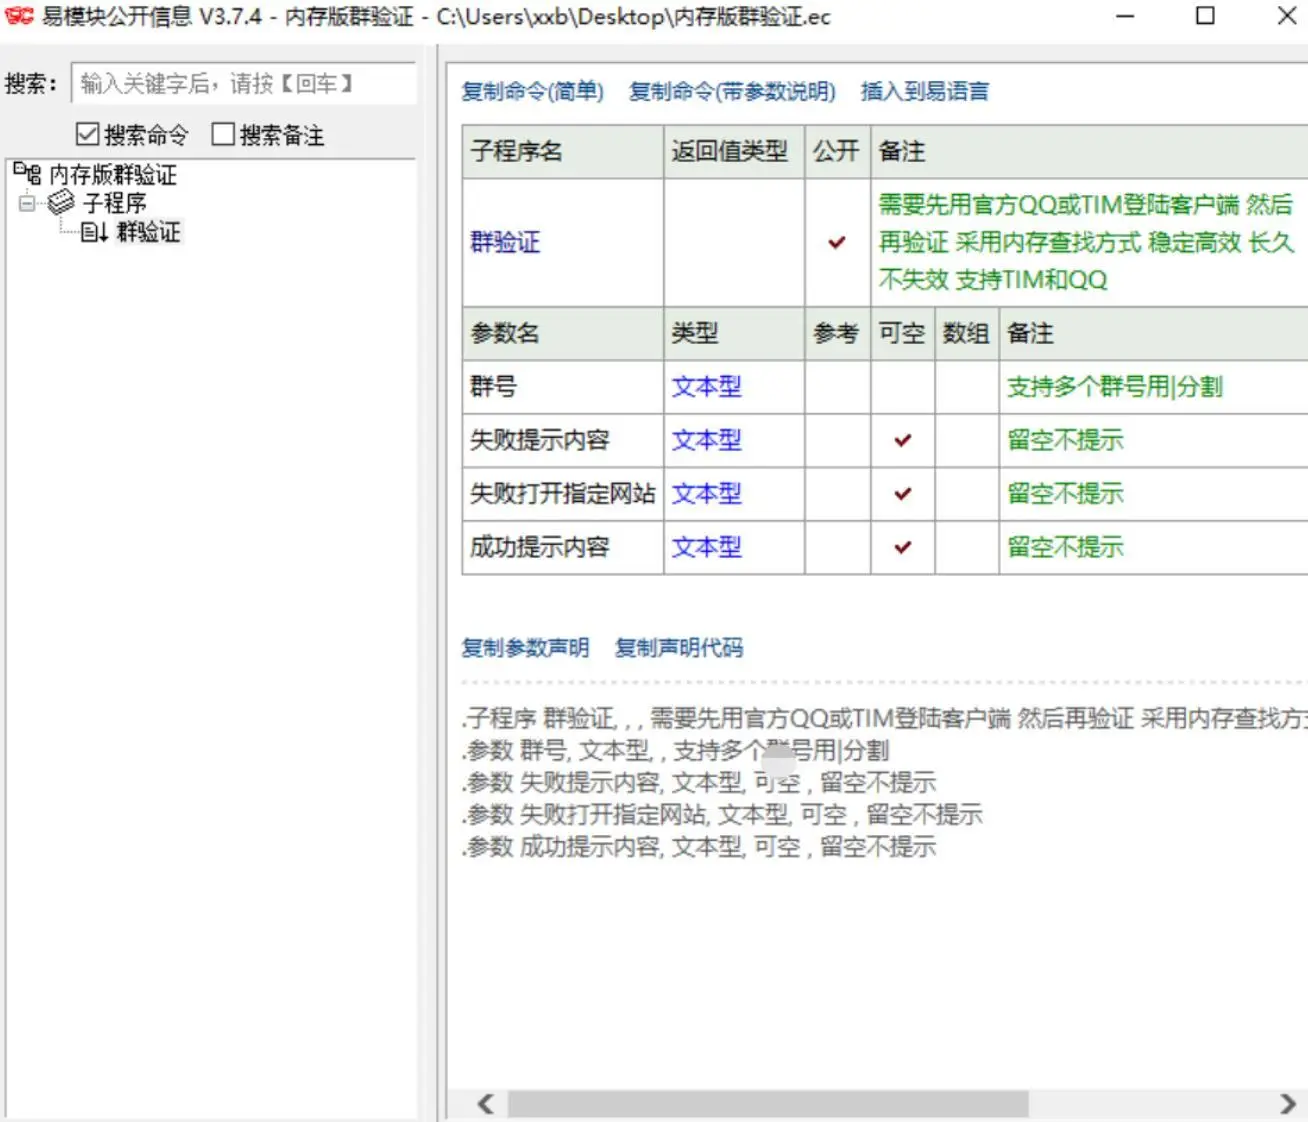Click the 子程序 stacked-layers icon in the sidebar
Viewport: 1308px width, 1122px height.
[60, 203]
